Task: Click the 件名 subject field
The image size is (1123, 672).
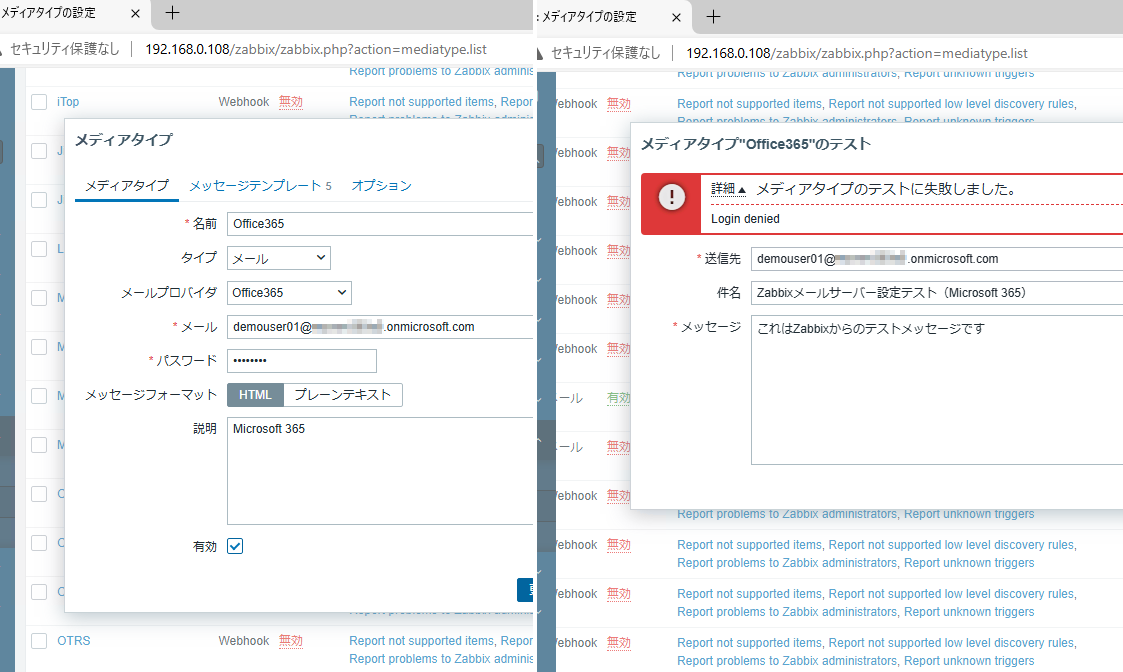Action: [937, 292]
